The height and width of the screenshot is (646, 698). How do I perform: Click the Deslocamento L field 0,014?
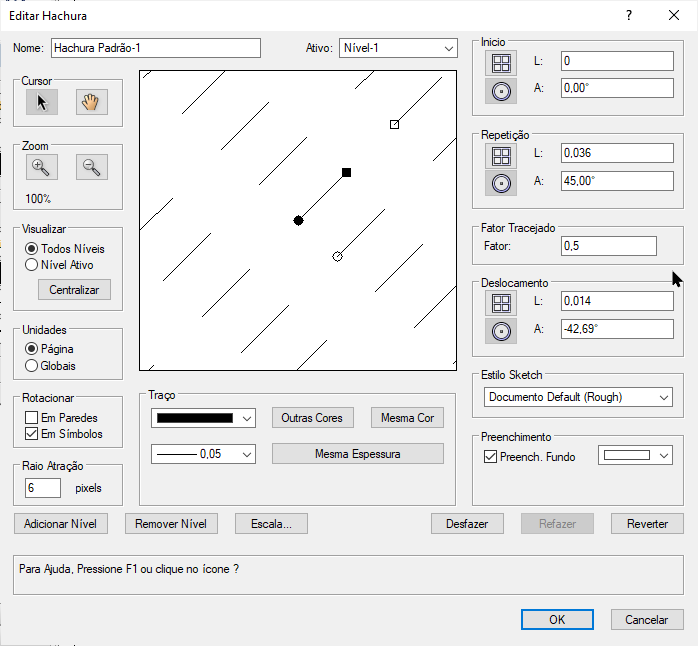coord(617,301)
